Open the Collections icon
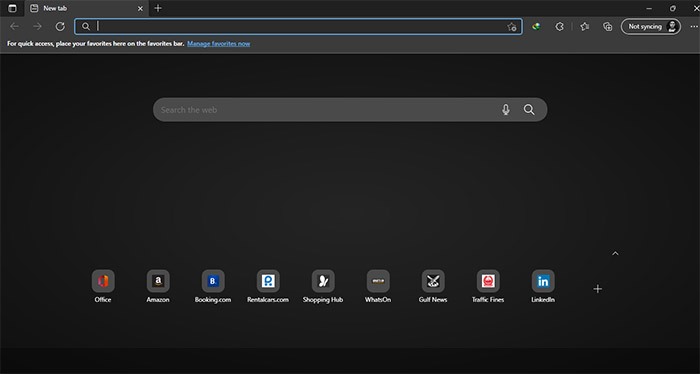 (608, 26)
